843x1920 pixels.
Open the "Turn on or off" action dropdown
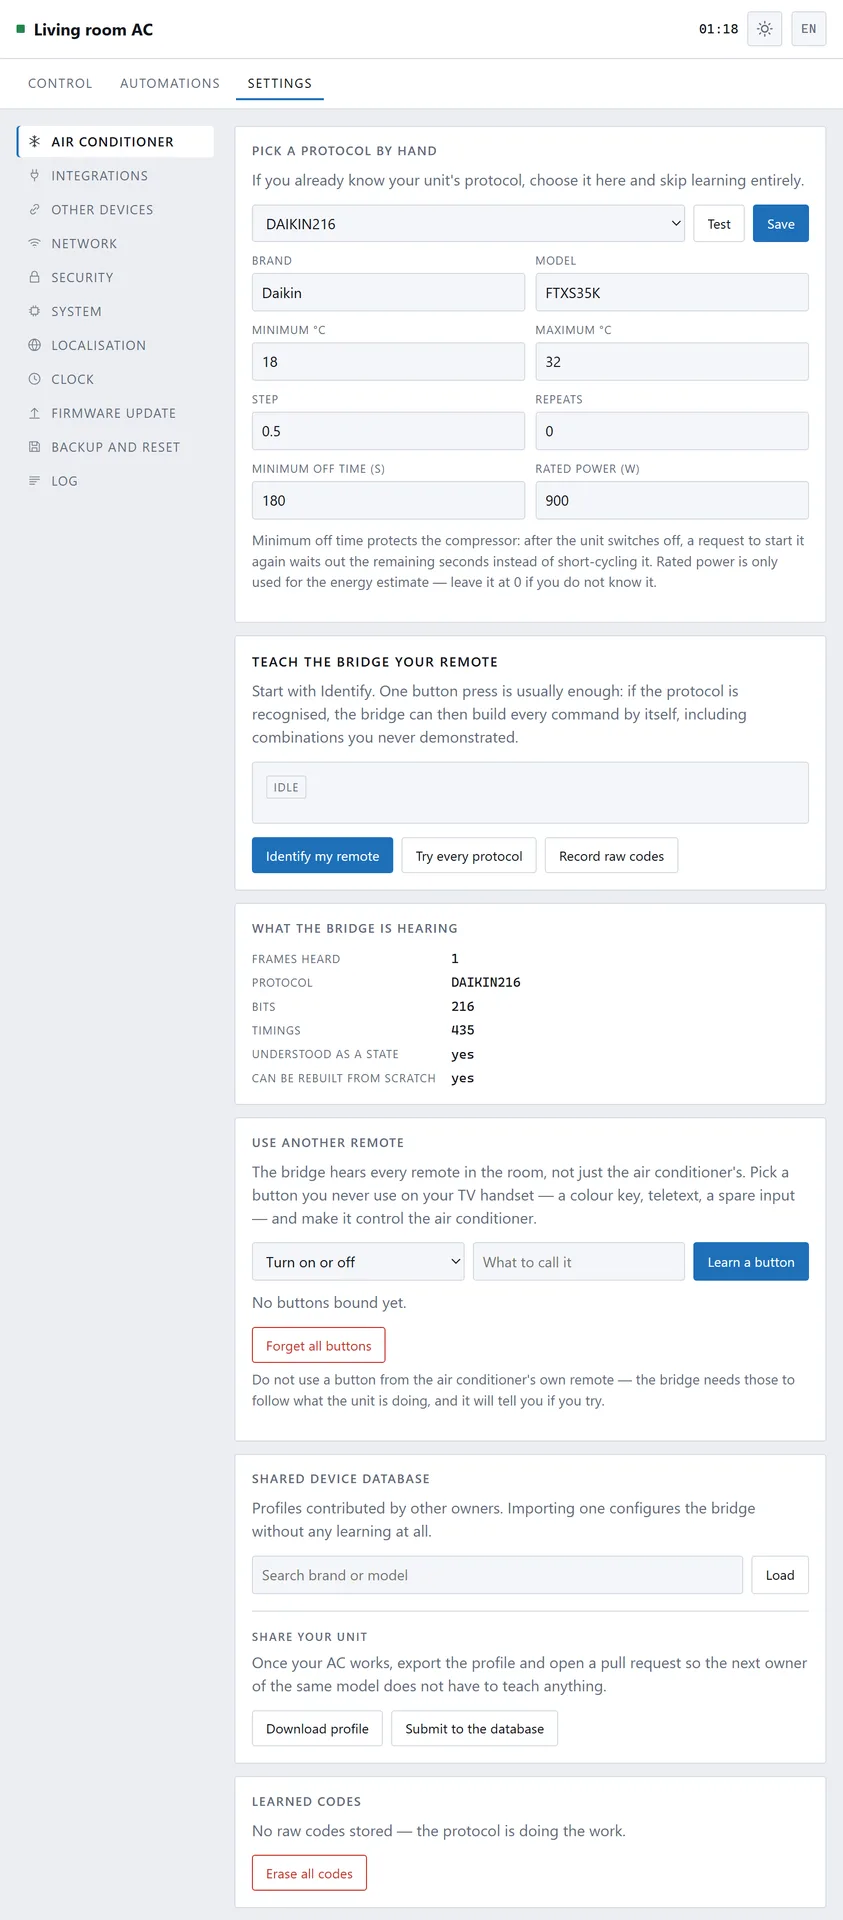point(358,1262)
